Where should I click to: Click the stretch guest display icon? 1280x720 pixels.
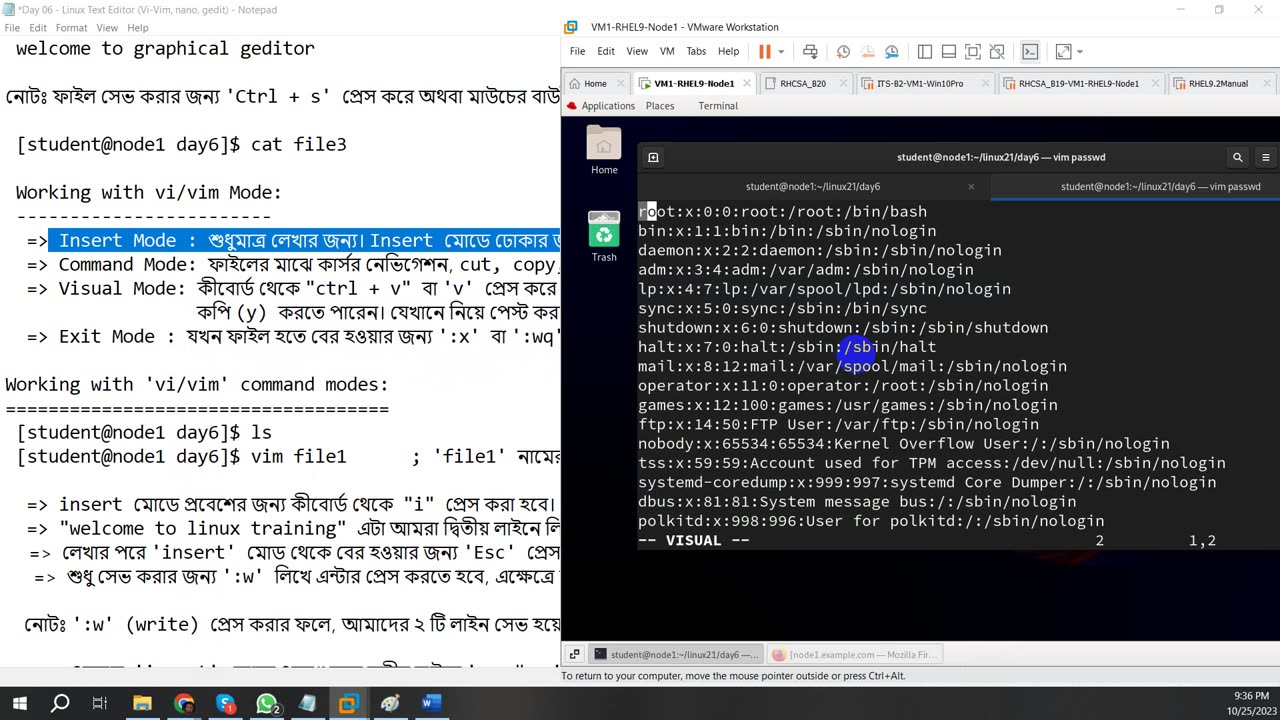point(1062,51)
